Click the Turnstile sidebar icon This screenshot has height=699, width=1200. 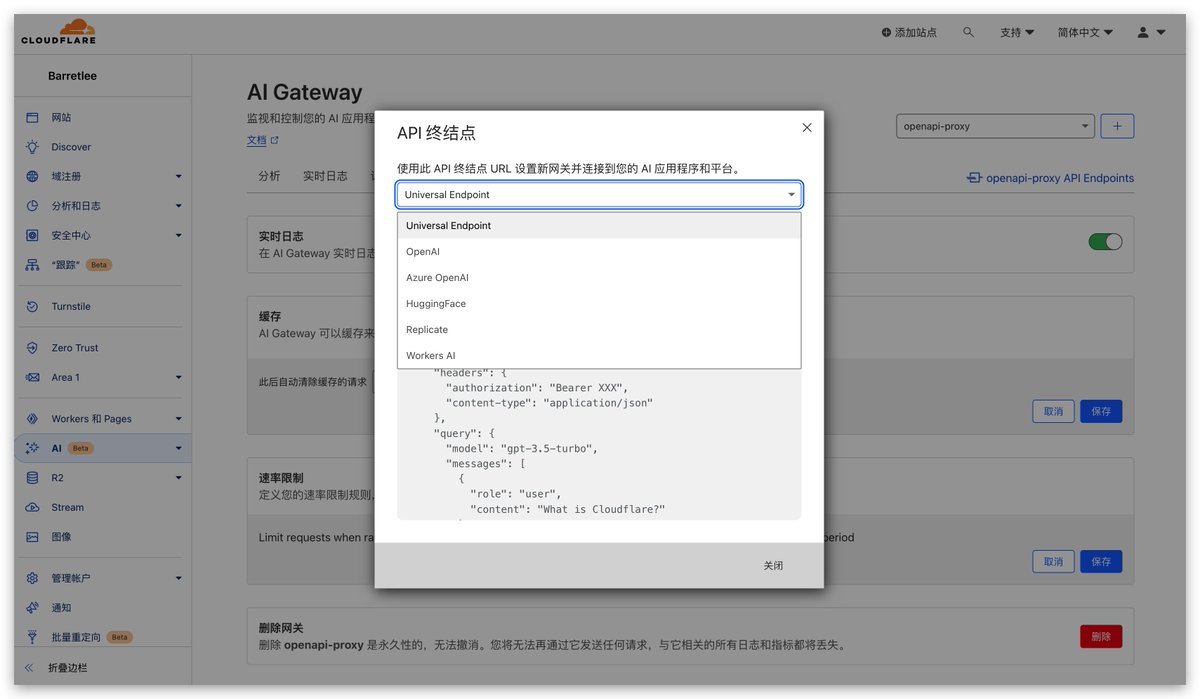pos(32,306)
